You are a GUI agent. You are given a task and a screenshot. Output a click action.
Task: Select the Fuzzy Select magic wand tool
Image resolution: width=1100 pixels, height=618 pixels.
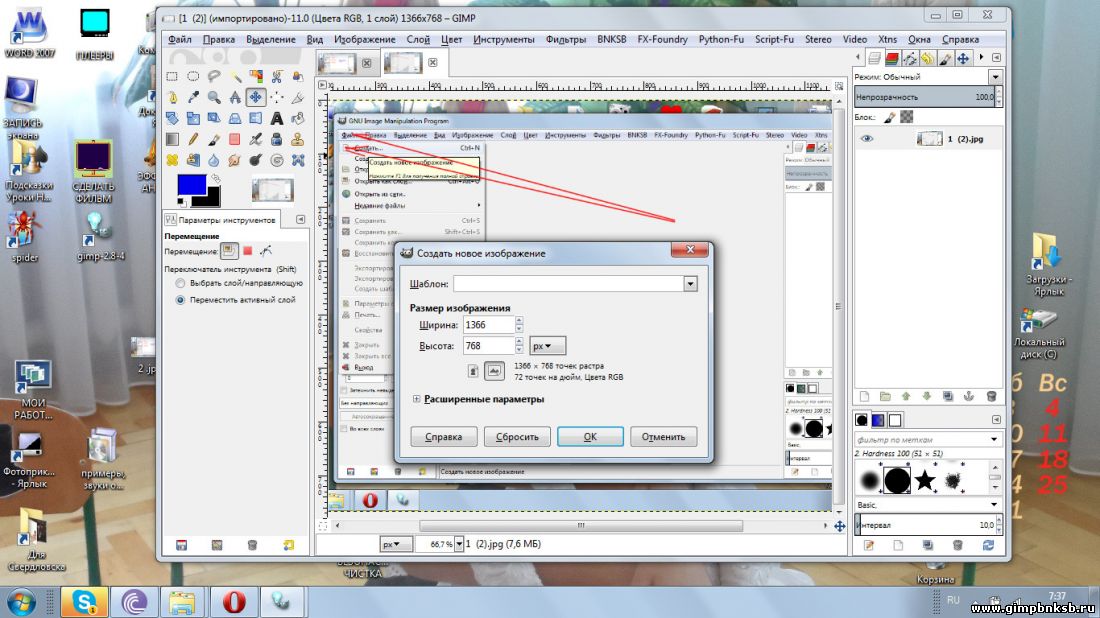point(235,76)
